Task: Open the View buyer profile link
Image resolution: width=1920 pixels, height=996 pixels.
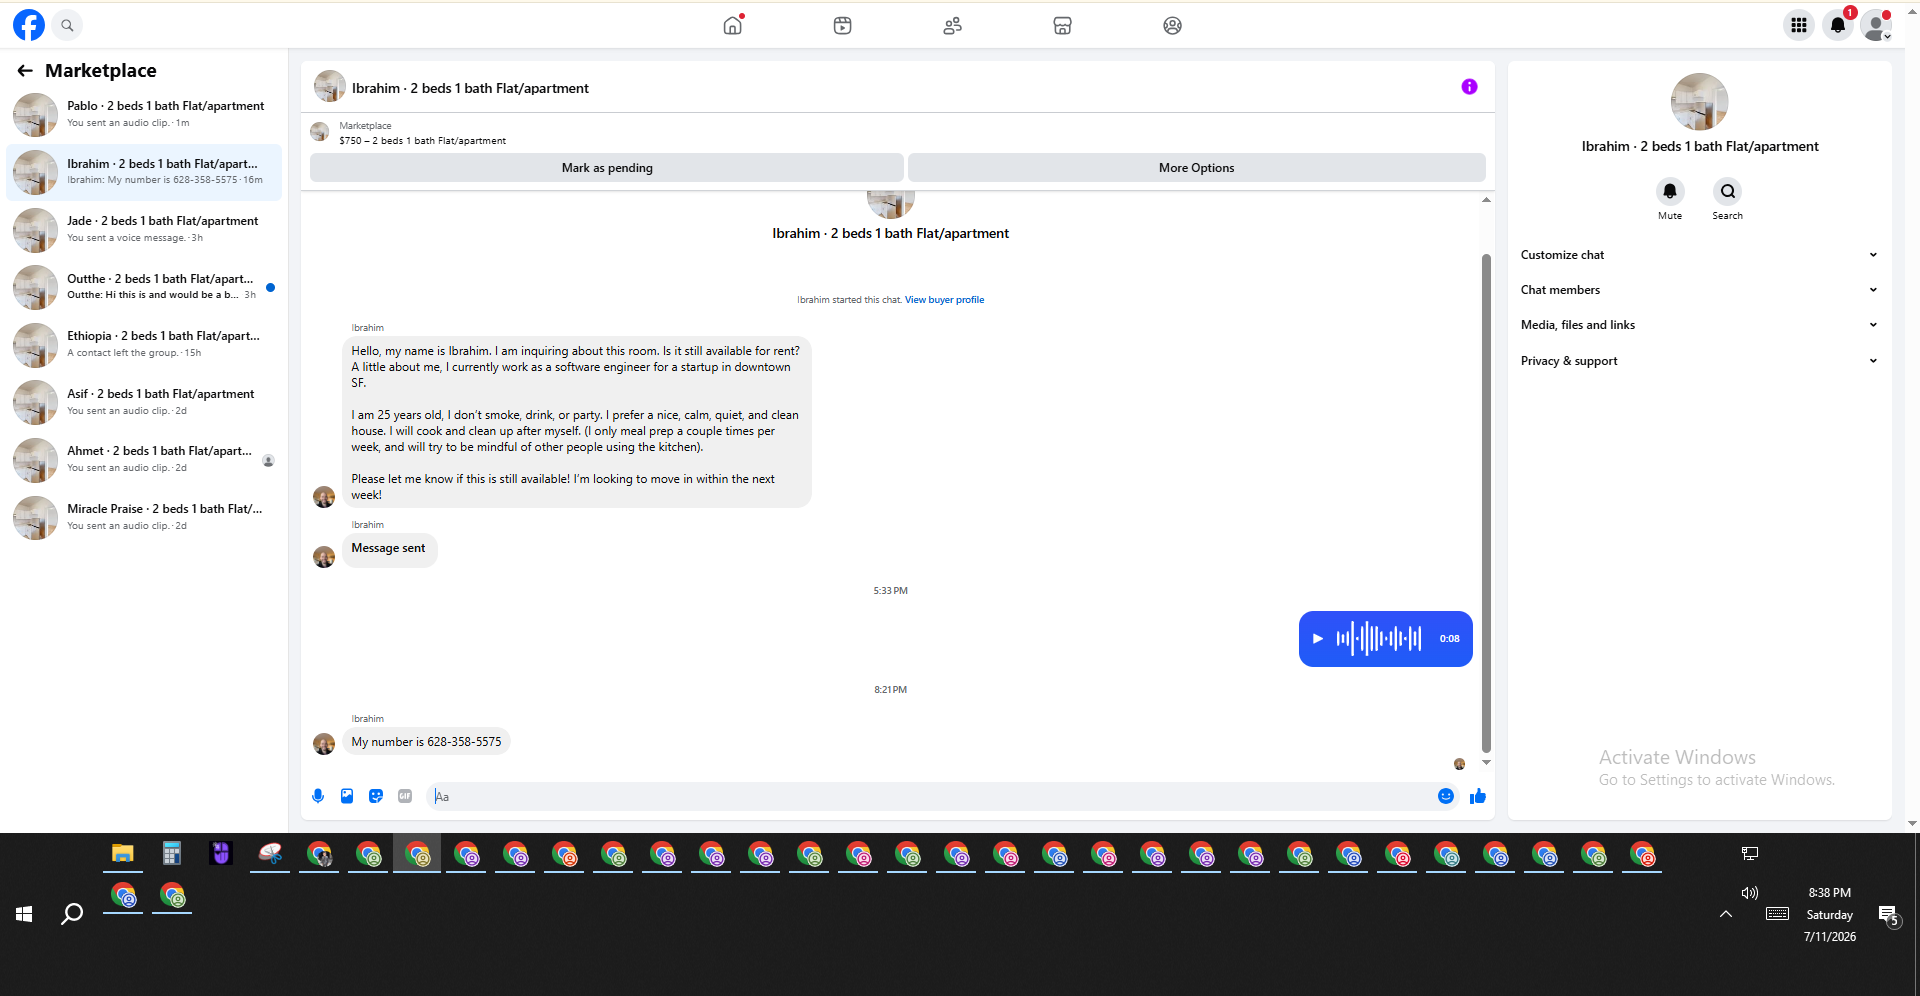Action: point(944,300)
